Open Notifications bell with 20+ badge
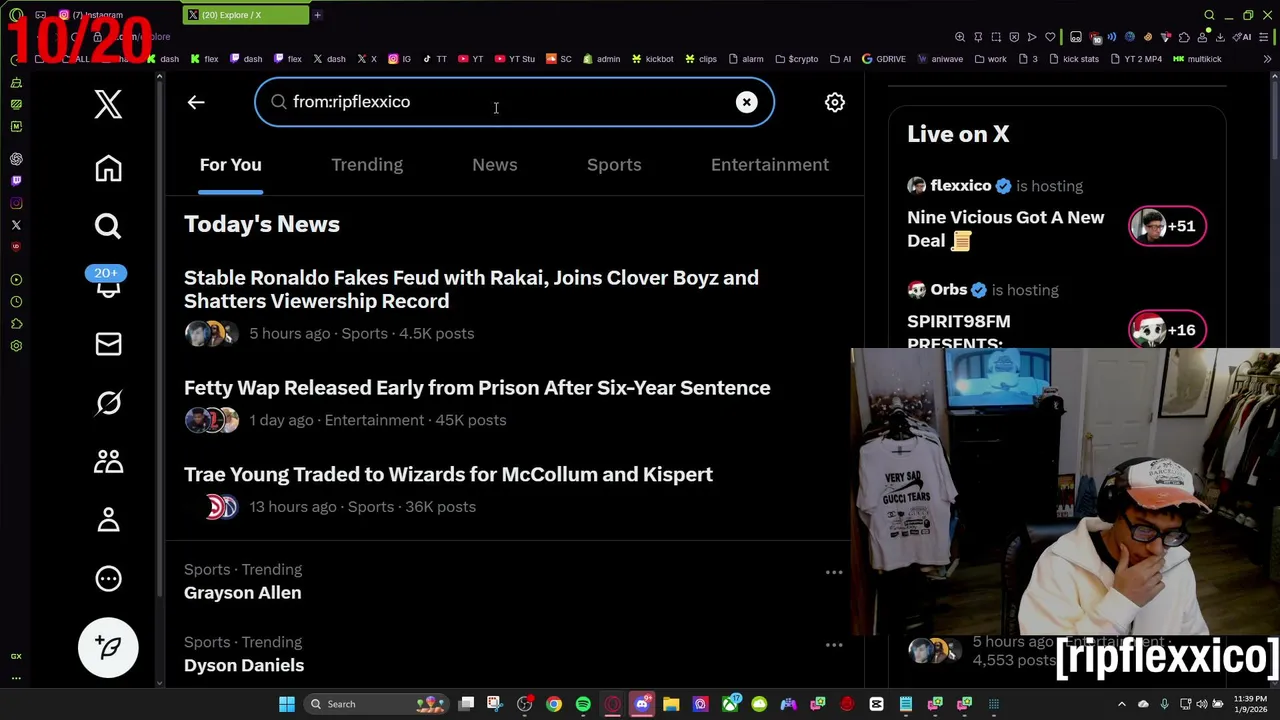 (x=108, y=283)
